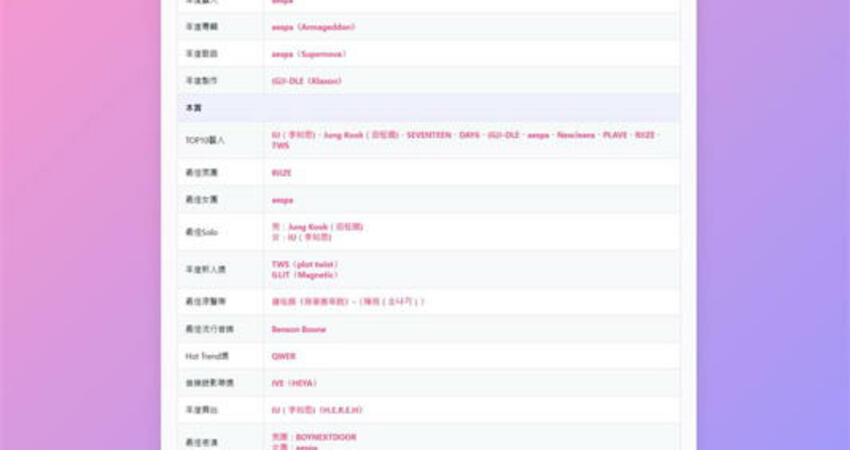850x450 pixels.
Task: Click the TOP10 row label cell
Action: 221,140
